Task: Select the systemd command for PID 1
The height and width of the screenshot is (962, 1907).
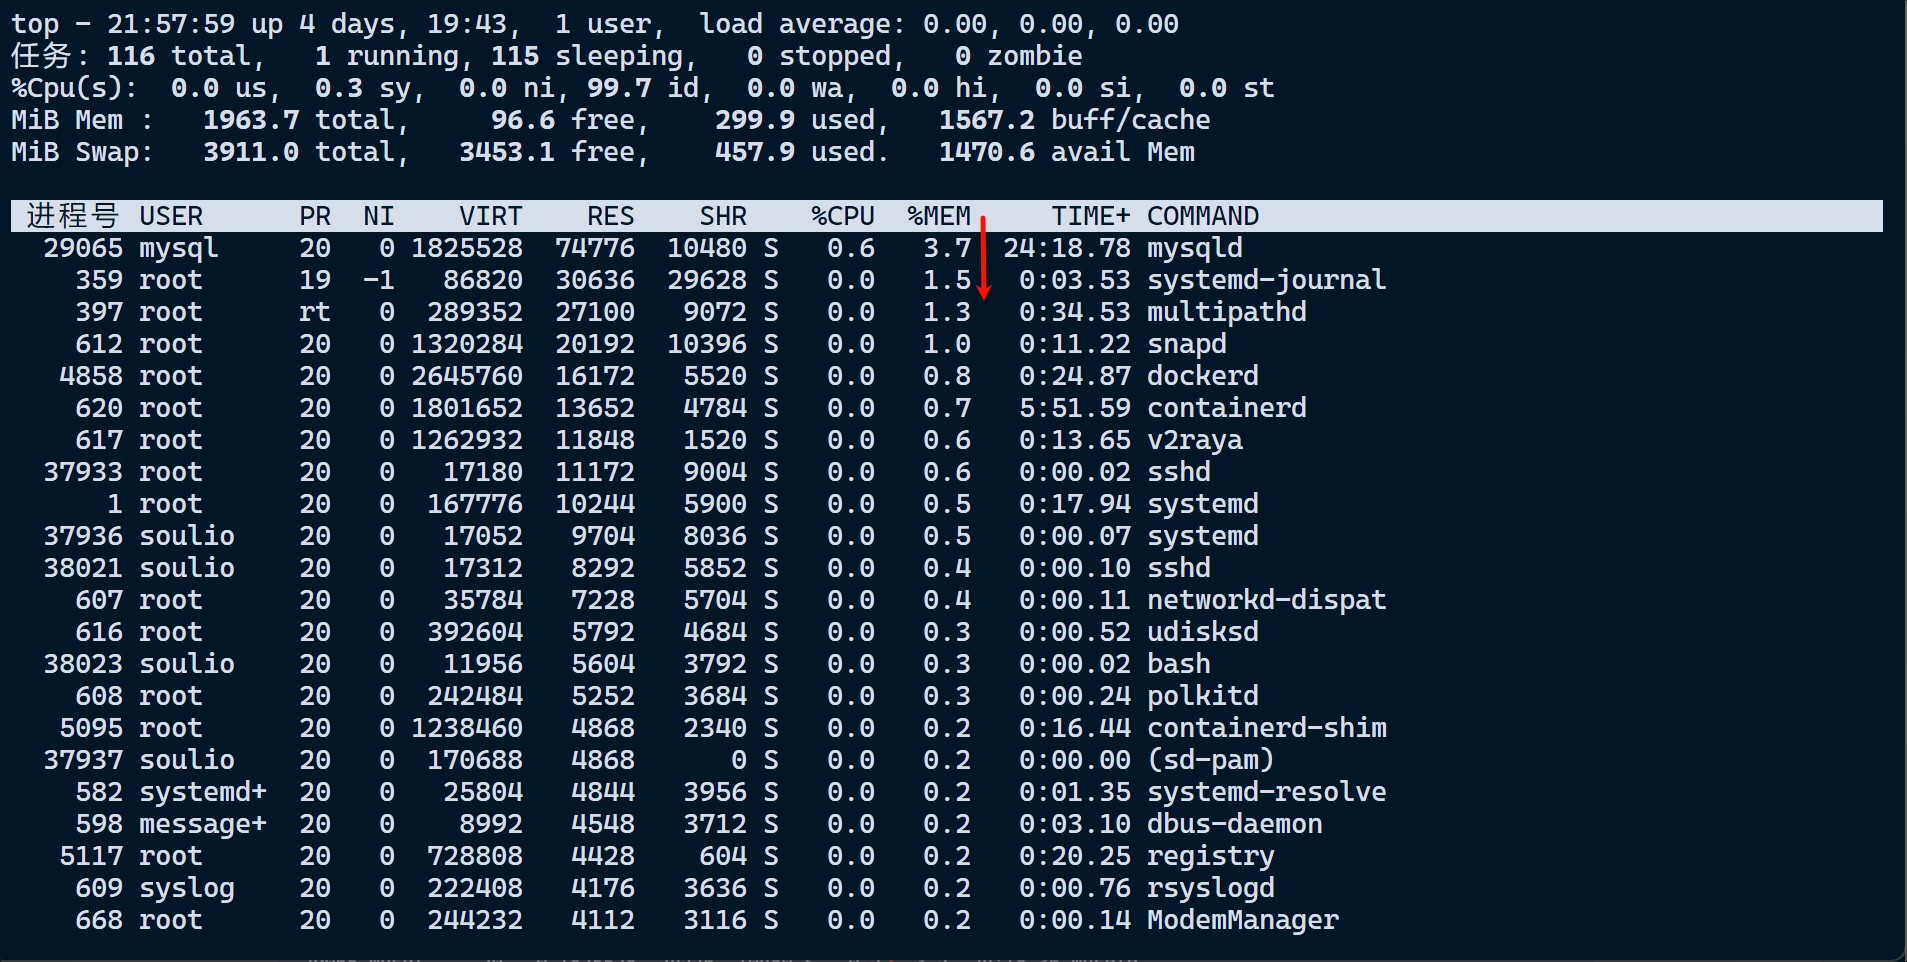Action: coord(1202,504)
